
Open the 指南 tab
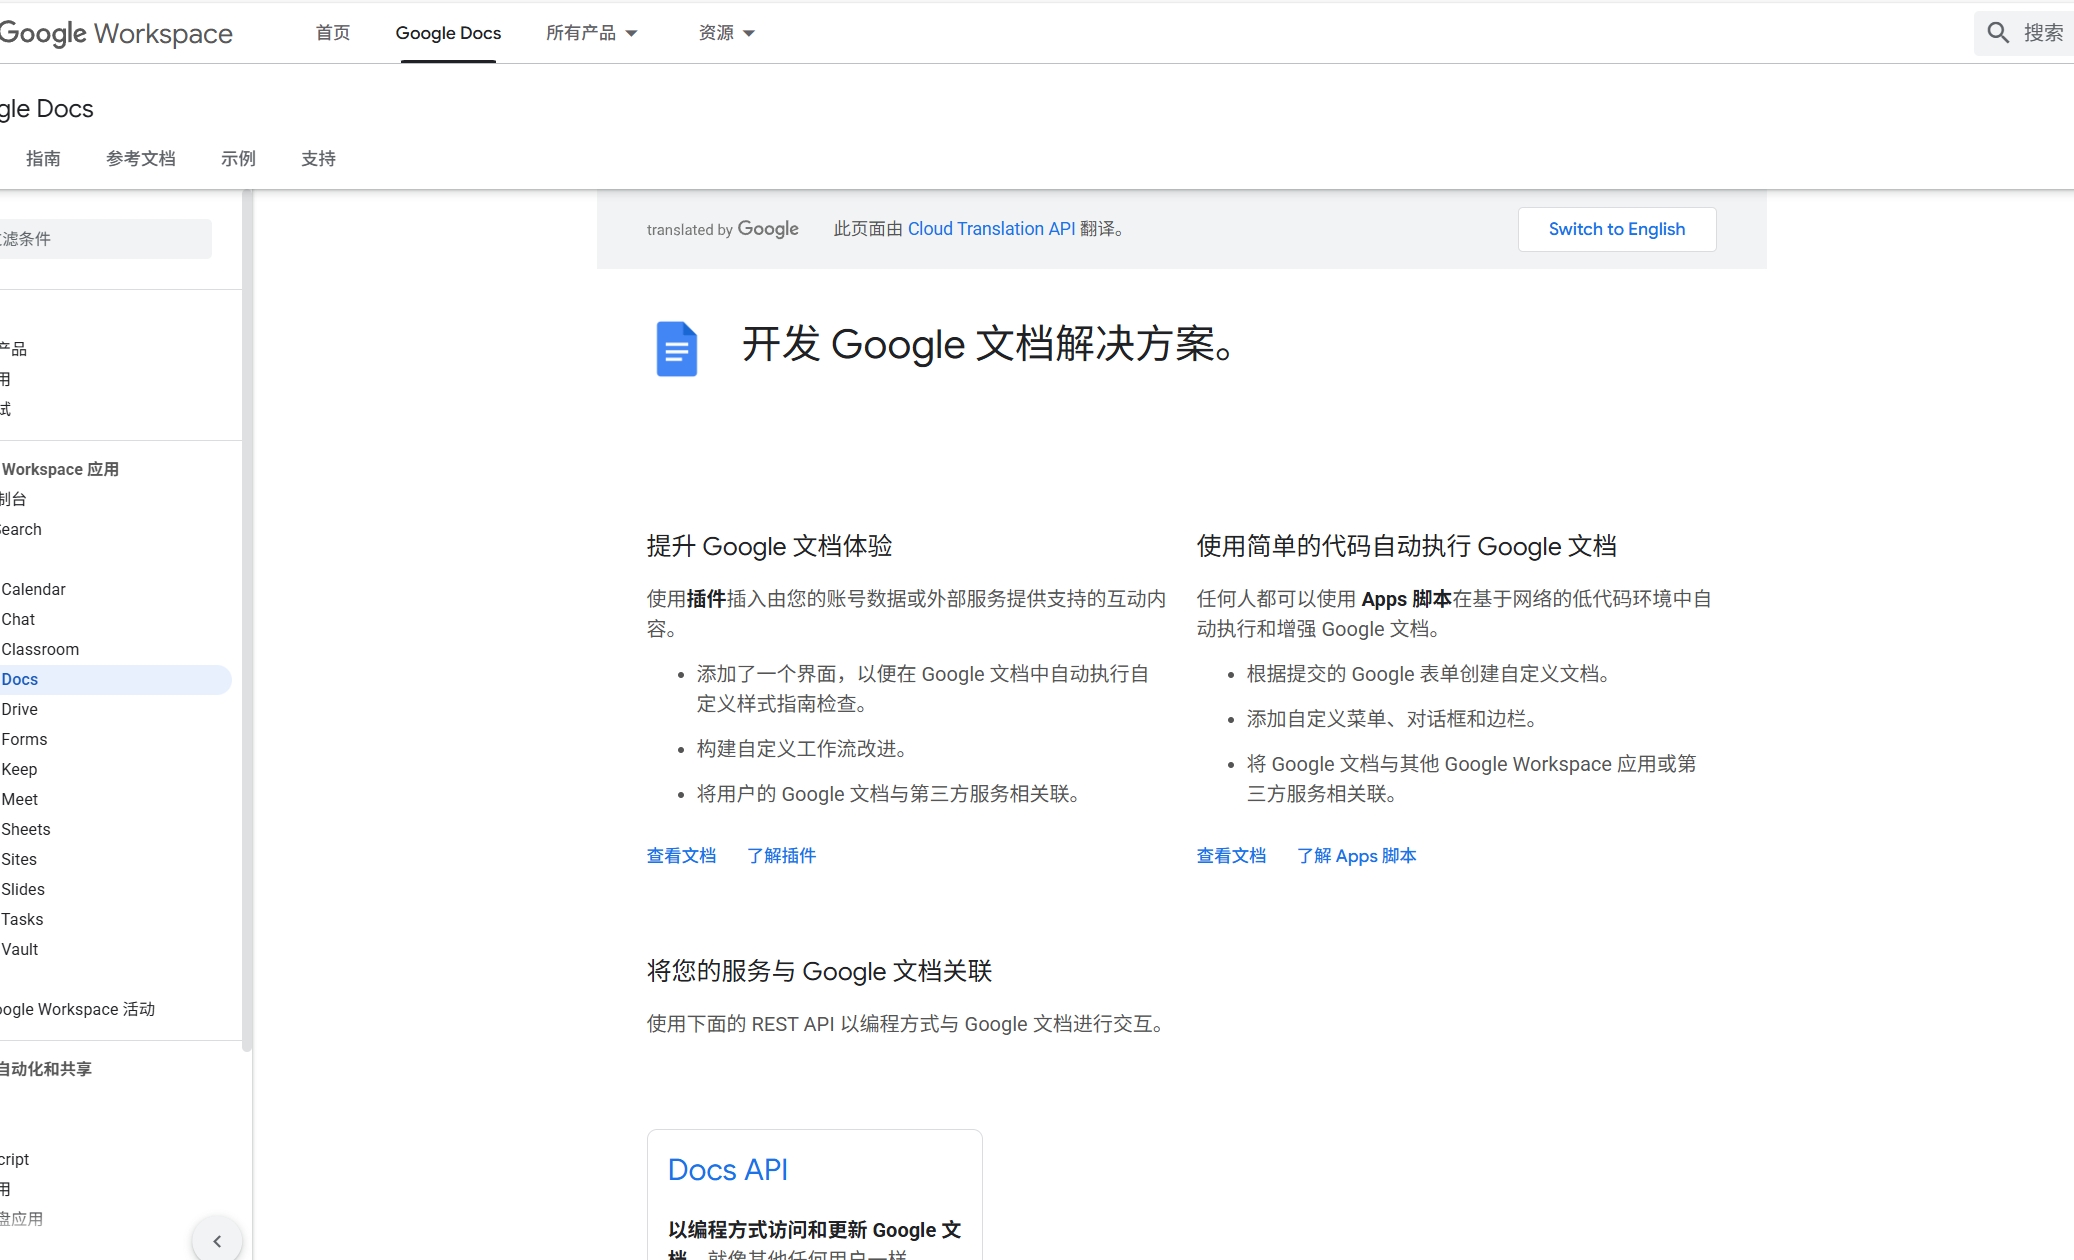43,158
